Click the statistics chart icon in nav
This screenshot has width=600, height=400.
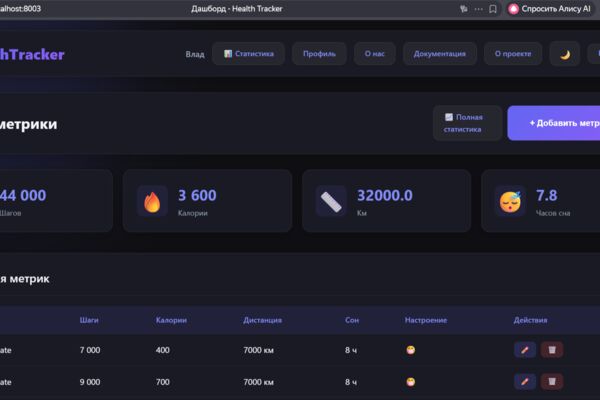[x=228, y=54]
